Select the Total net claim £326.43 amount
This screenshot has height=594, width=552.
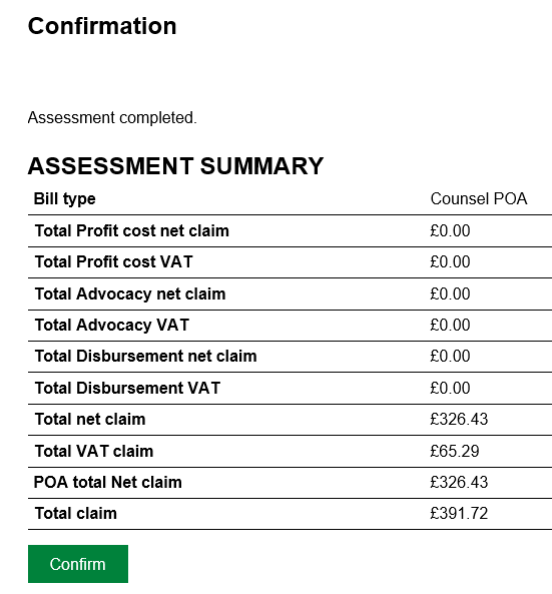point(459,419)
